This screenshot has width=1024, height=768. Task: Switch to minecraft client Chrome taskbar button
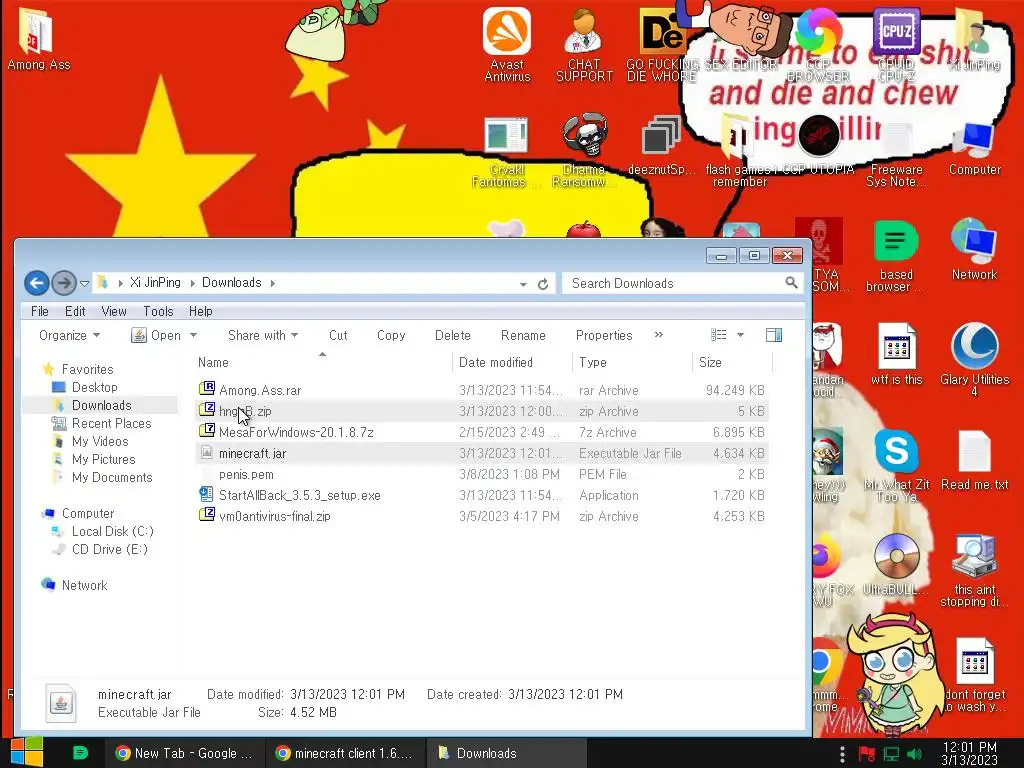345,754
